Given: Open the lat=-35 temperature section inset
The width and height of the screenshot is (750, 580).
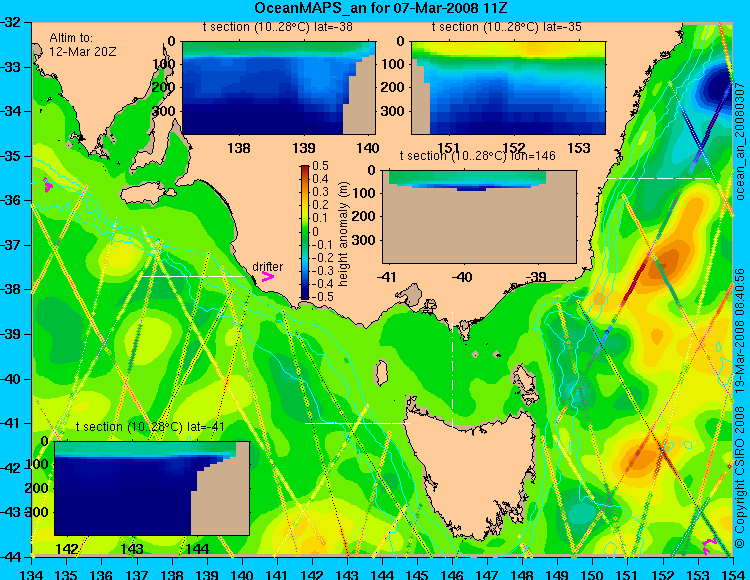Looking at the screenshot, I should [508, 88].
